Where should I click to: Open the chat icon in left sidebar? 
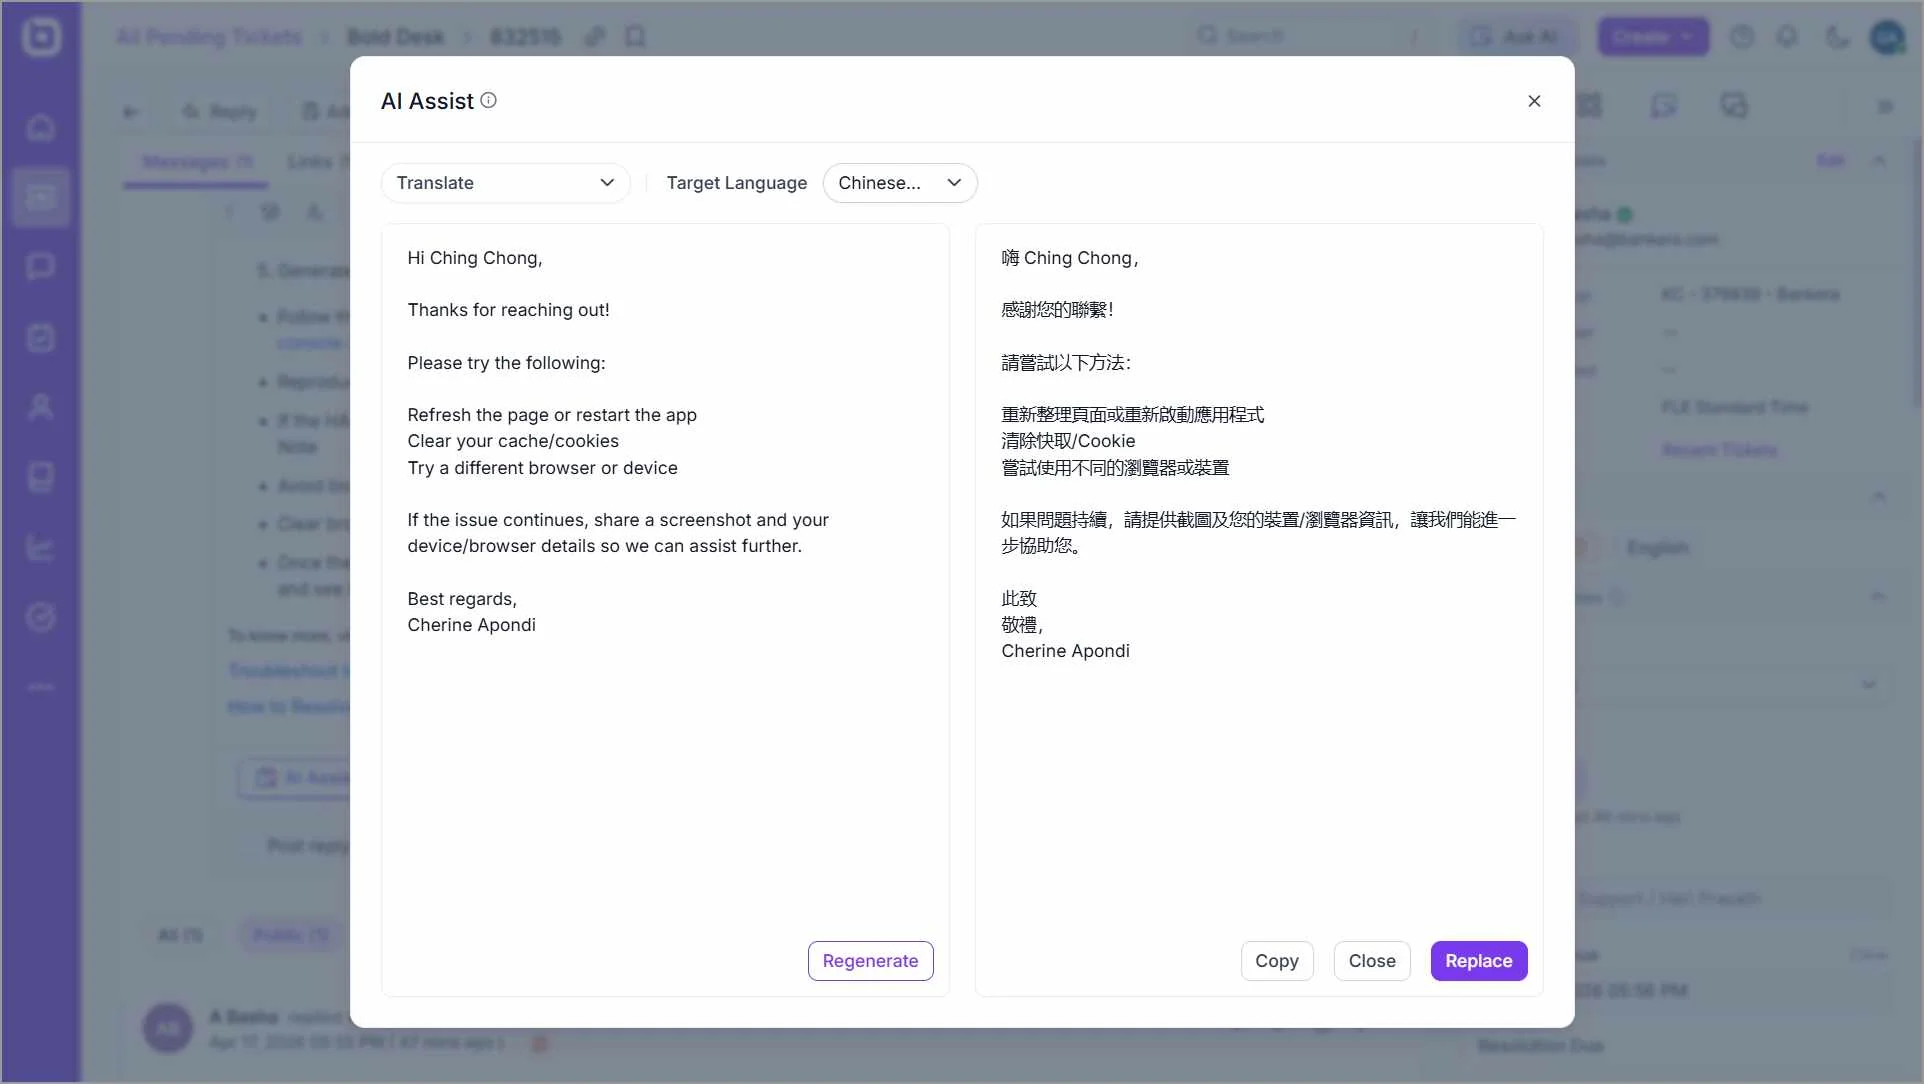(x=41, y=267)
